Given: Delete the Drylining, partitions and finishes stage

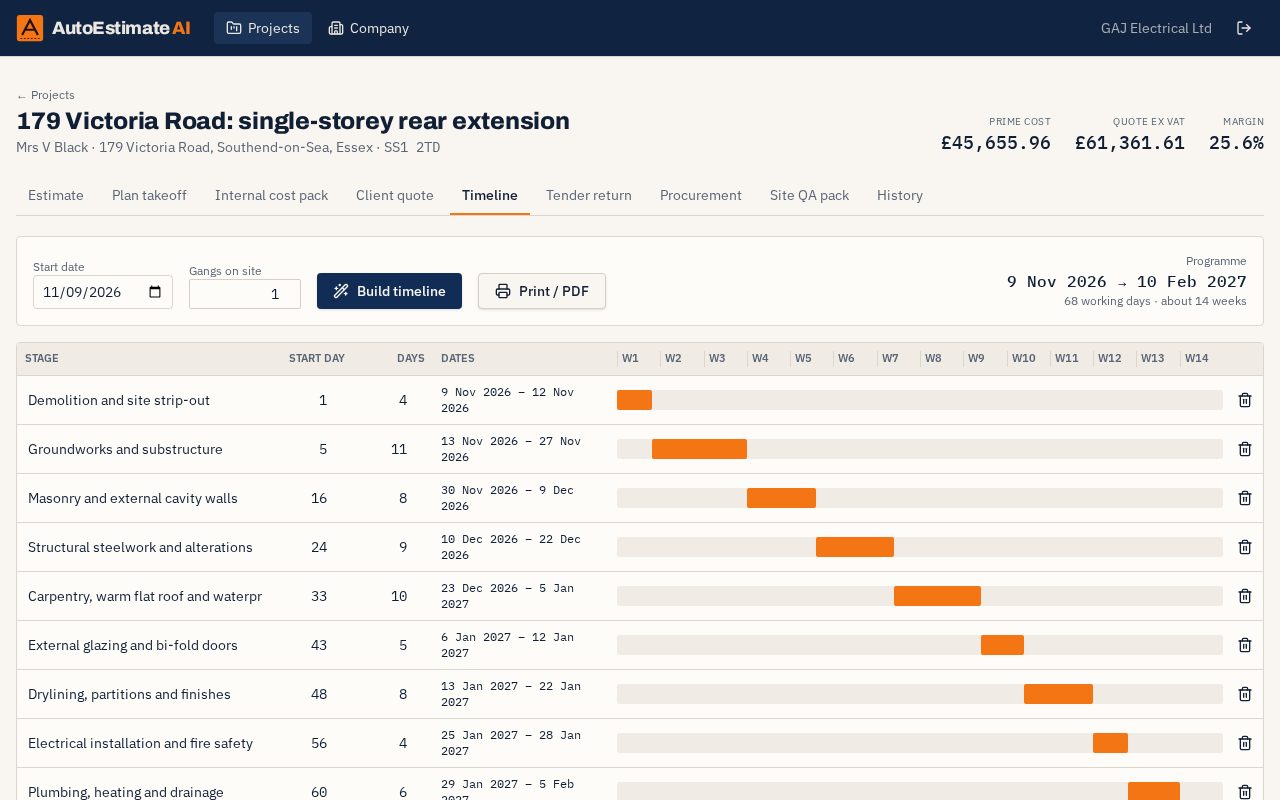Looking at the screenshot, I should (x=1245, y=694).
